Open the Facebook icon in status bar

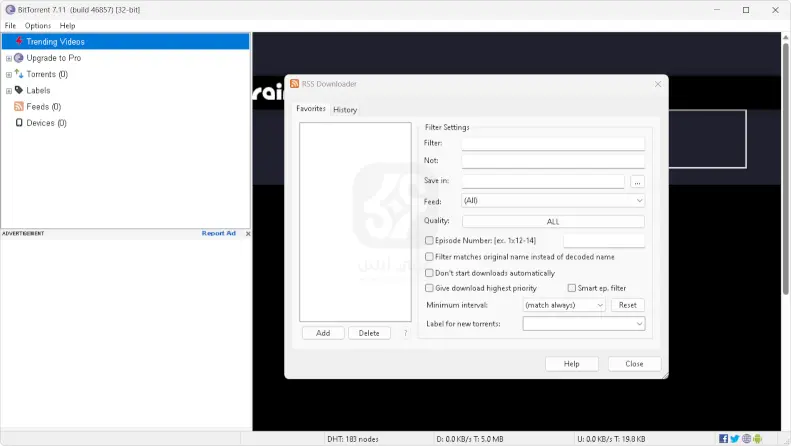coord(723,438)
